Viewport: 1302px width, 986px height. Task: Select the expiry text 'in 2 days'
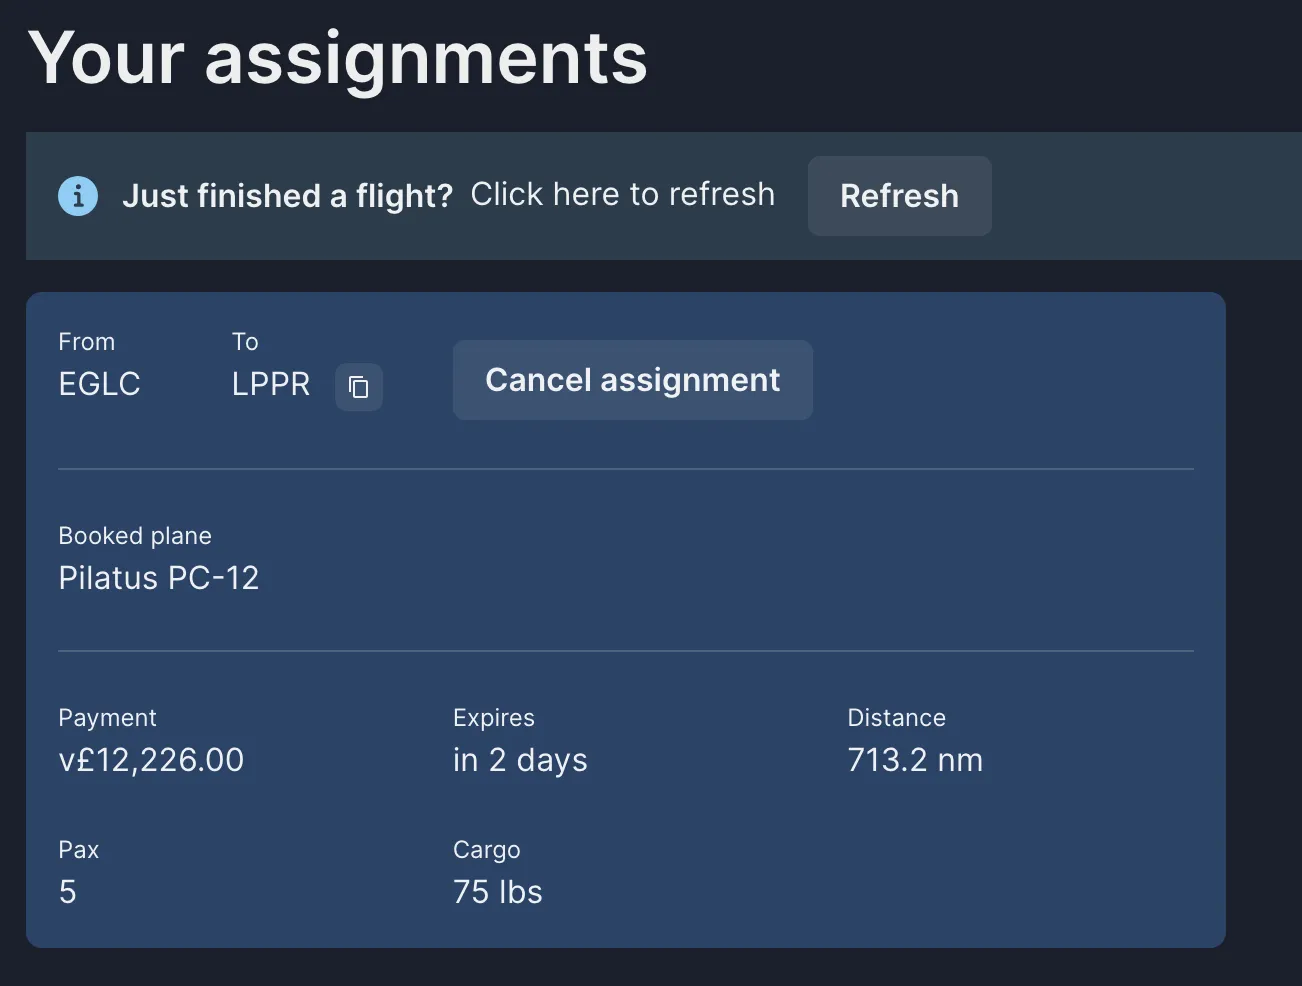[x=520, y=760]
